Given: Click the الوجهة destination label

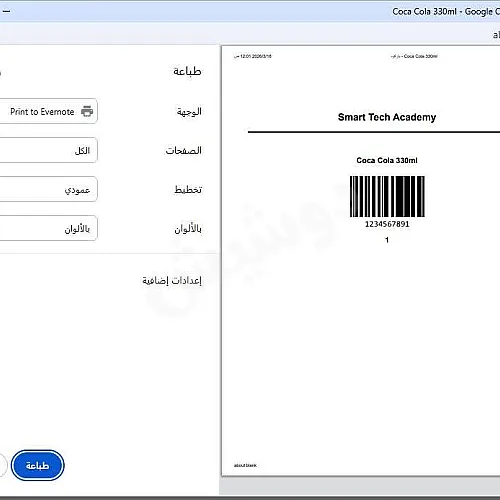Looking at the screenshot, I should coord(189,111).
